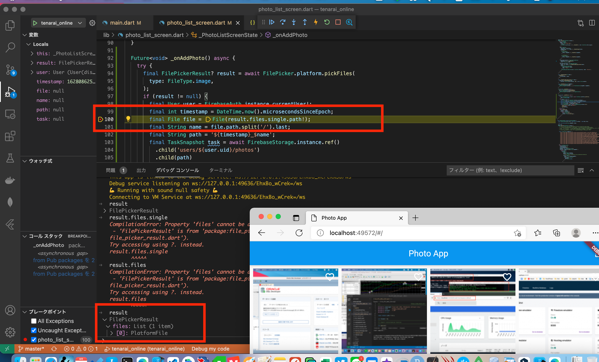Screen dimensions: 599x362
Task: Click master branch in status bar
Action: (31, 349)
